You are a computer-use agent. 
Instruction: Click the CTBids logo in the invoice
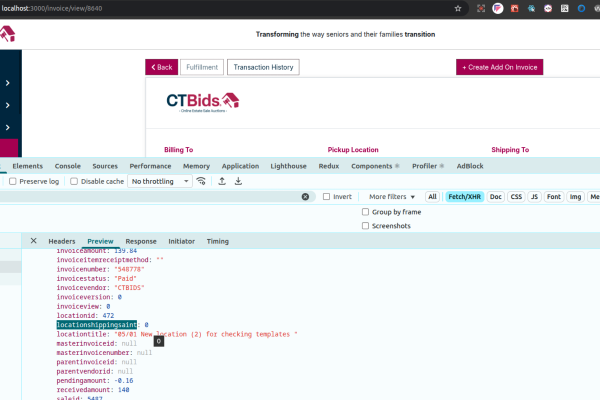[x=202, y=103]
